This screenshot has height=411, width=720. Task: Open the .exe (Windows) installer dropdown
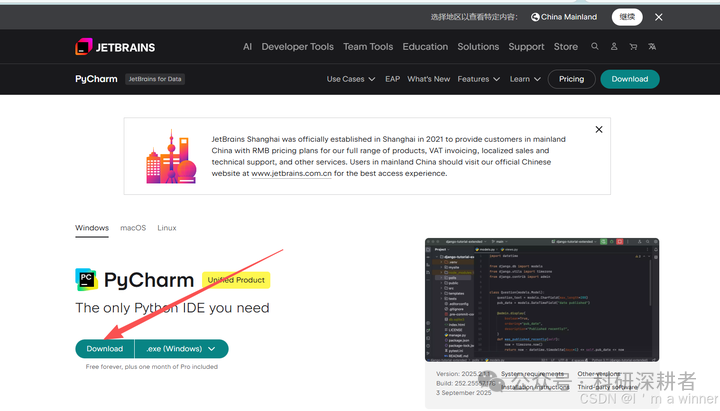click(x=181, y=349)
